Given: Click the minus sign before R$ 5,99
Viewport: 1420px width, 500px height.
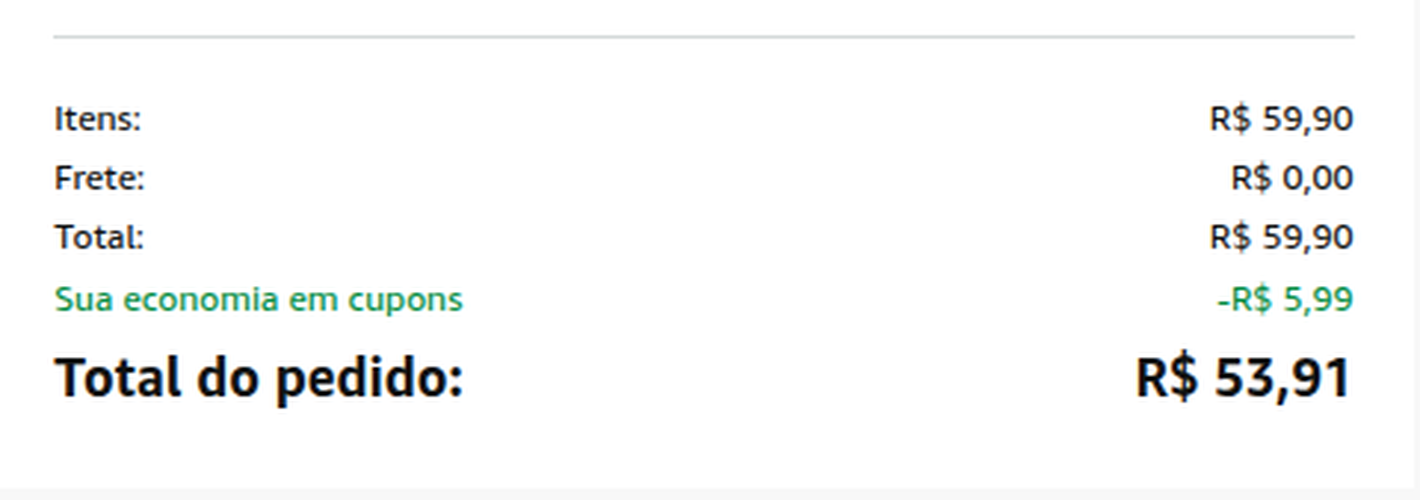Looking at the screenshot, I should point(1223,300).
